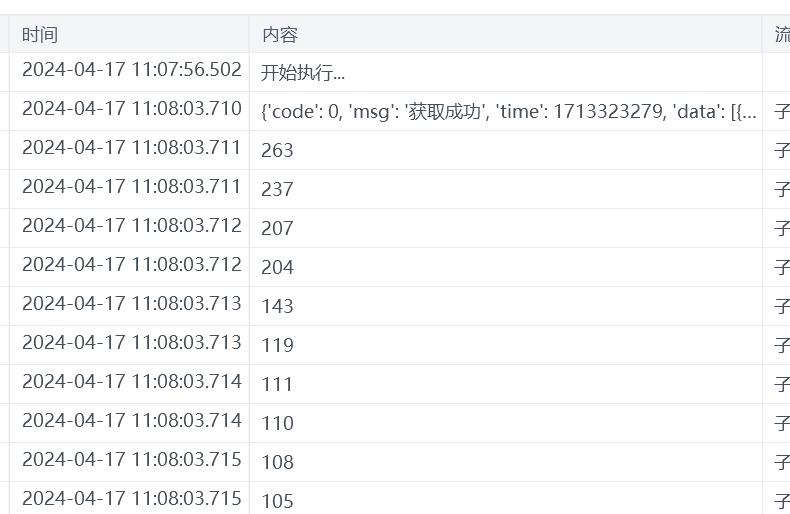Click the timestamp 2024-04-17 11:07:56.502

tap(132, 69)
